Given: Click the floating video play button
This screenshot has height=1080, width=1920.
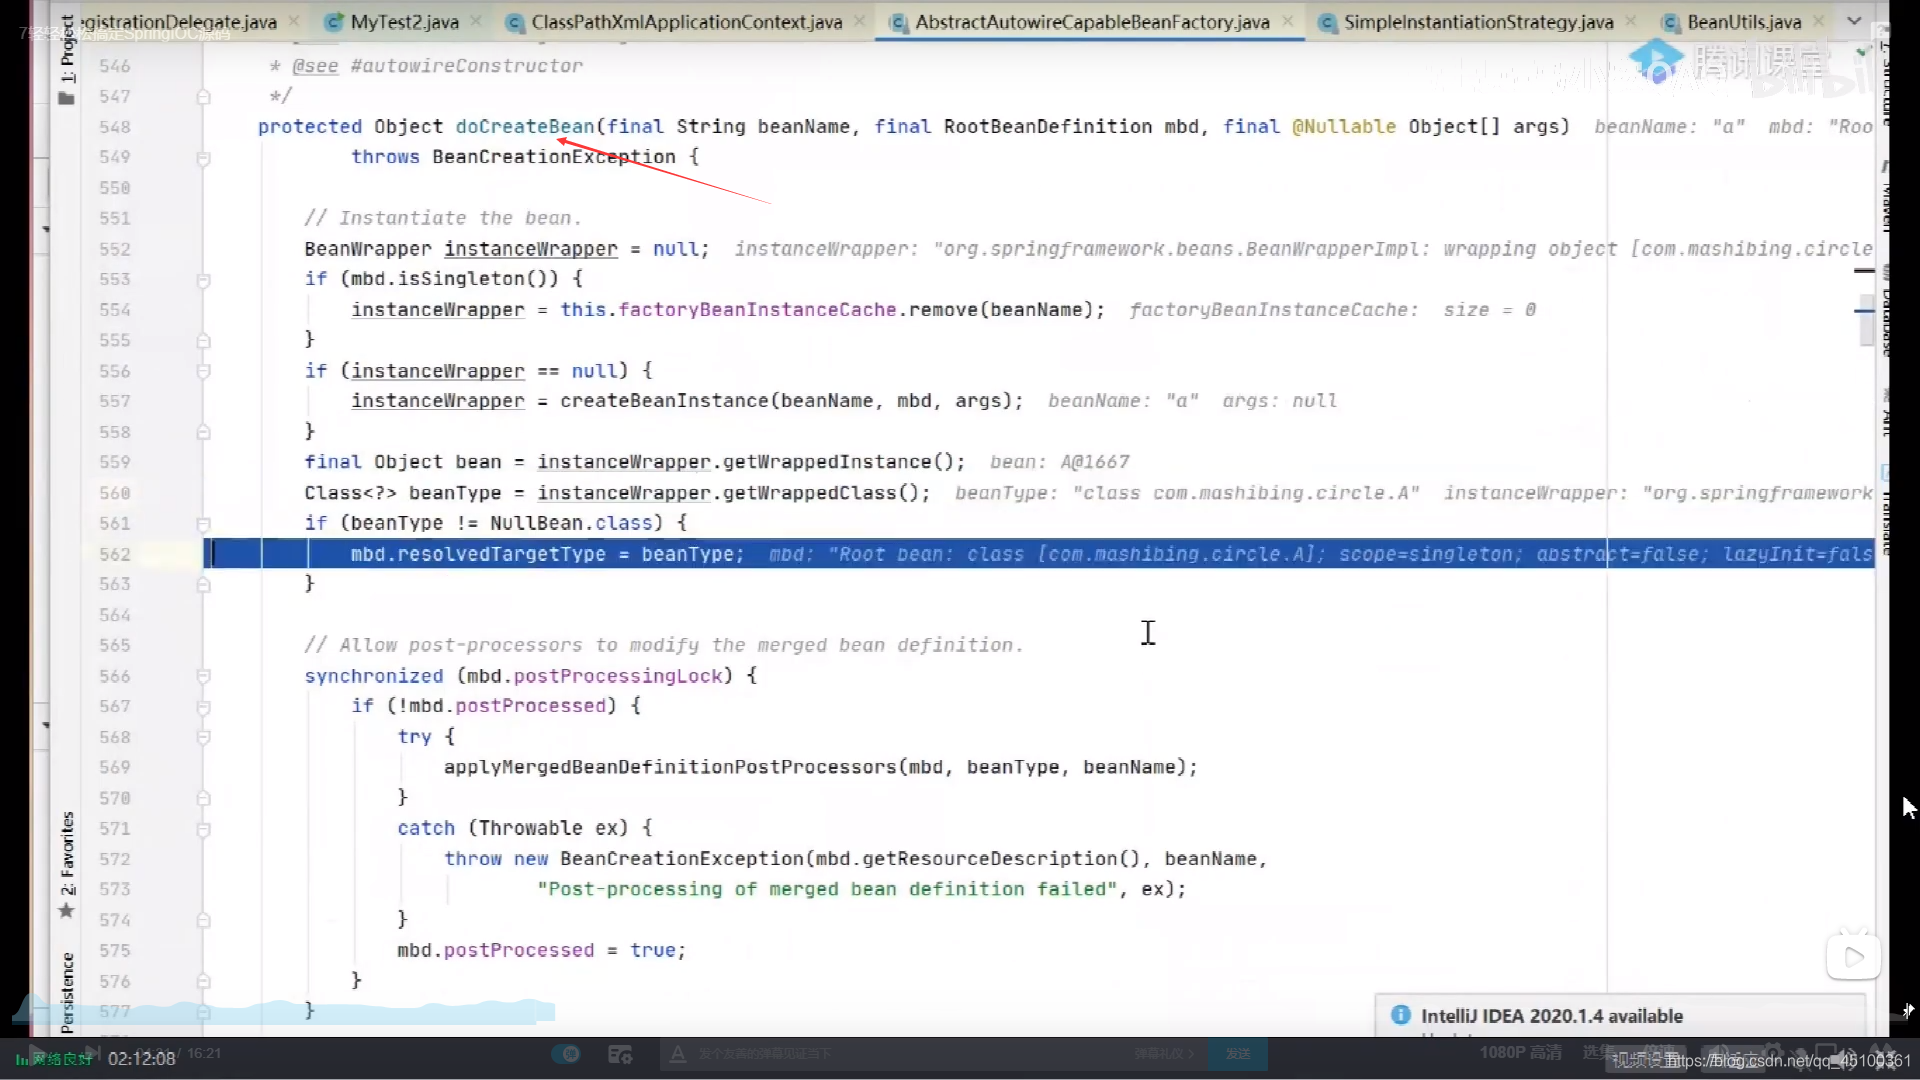Looking at the screenshot, I should tap(1853, 957).
